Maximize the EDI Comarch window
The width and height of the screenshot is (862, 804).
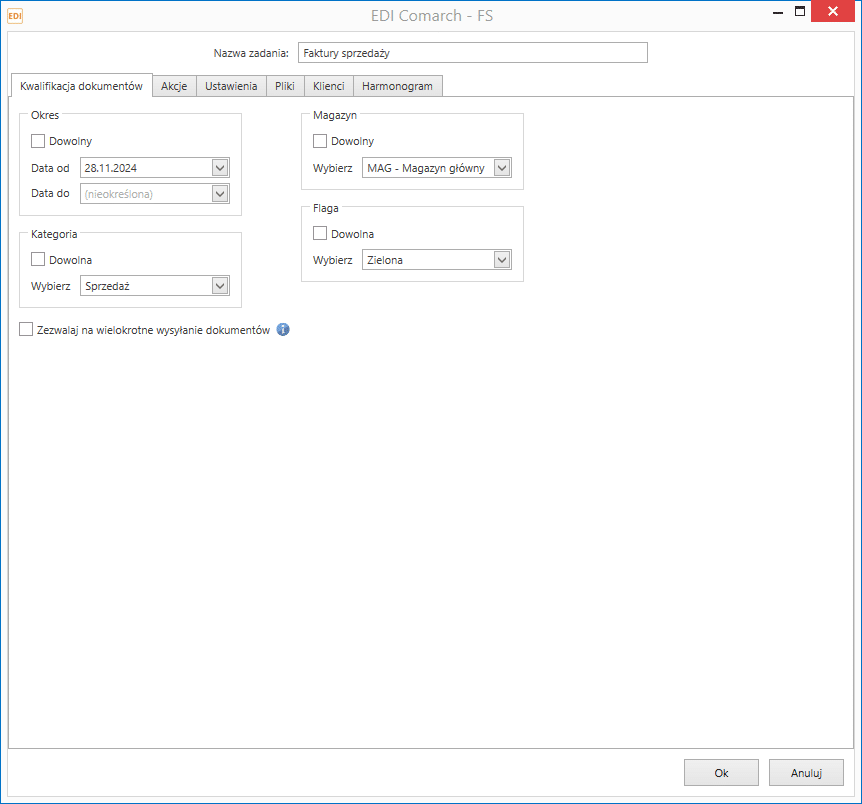800,12
